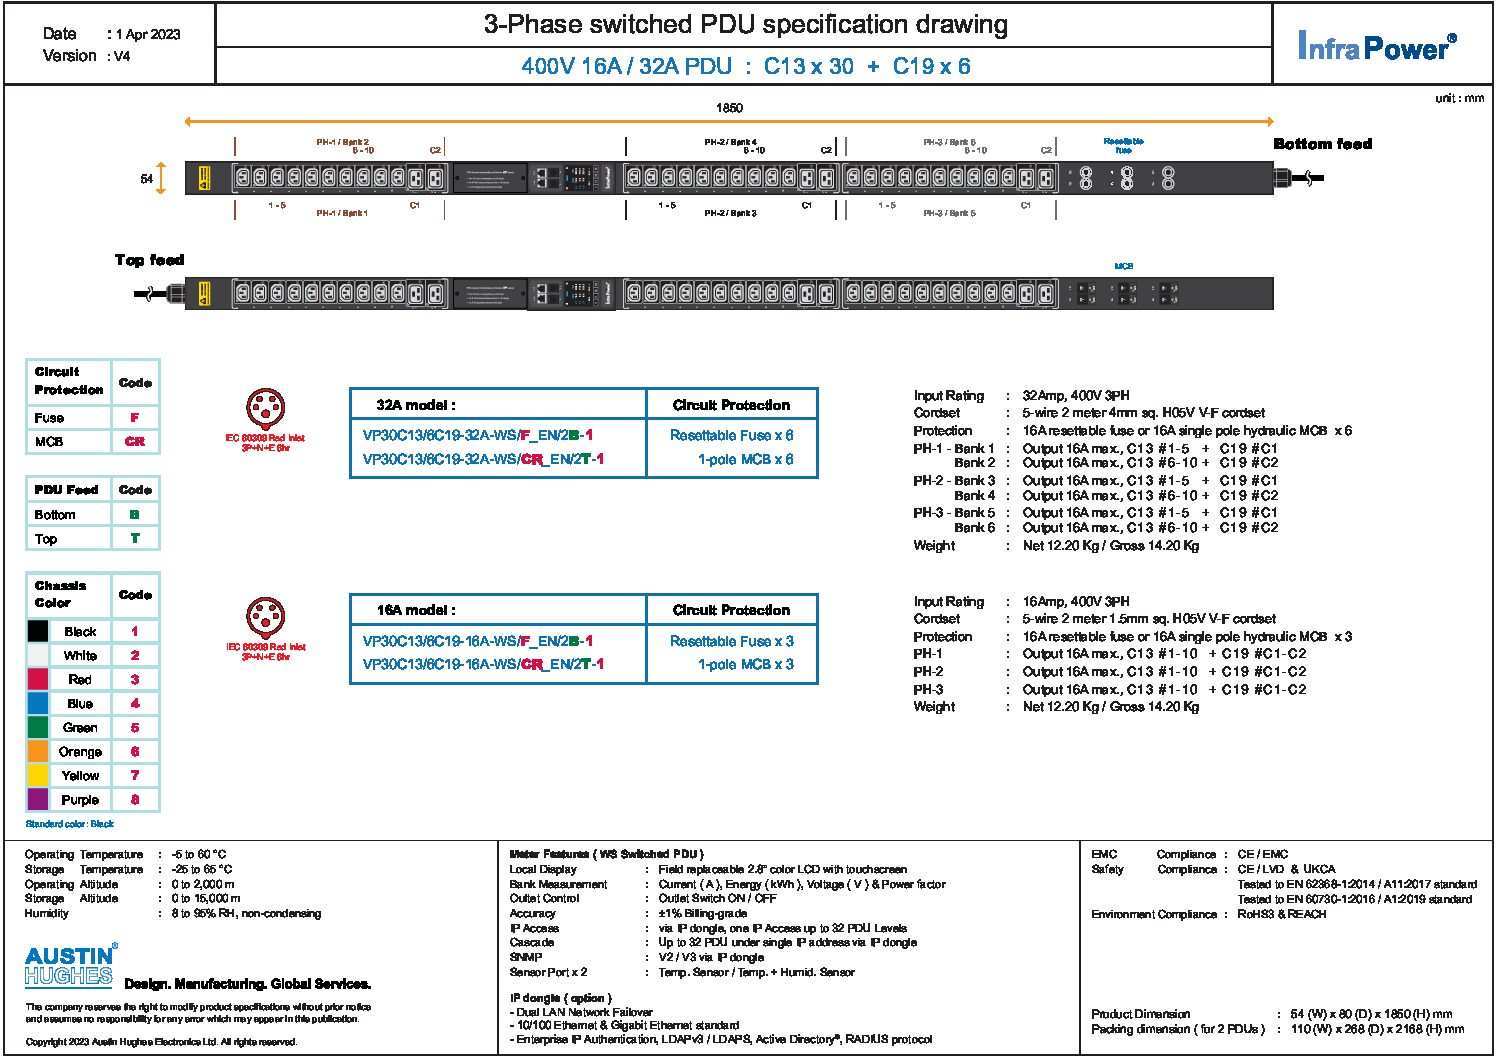The width and height of the screenshot is (1497, 1058).
Task: Click the 1850 length dimension label
Action: 729,108
